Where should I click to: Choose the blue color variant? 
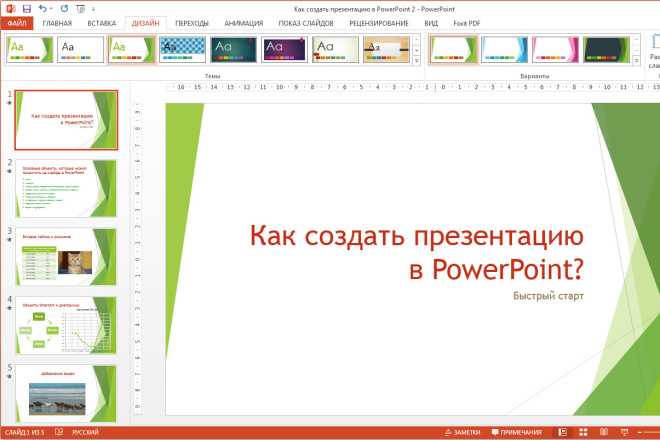pyautogui.click(x=504, y=49)
